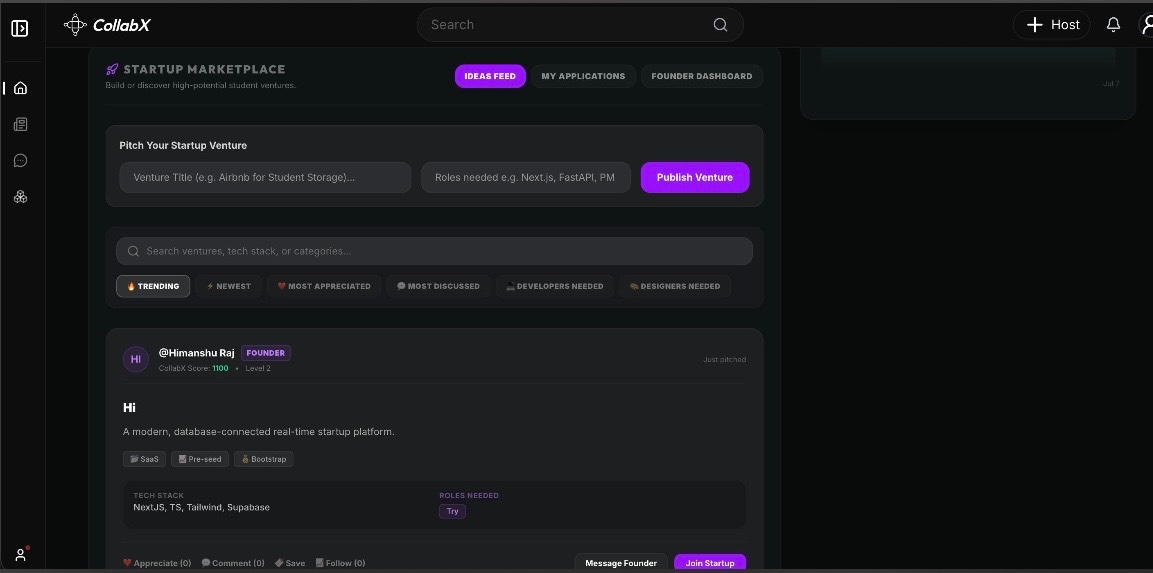Open notifications bell icon
Viewport: 1153px width, 573px height.
tap(1113, 25)
